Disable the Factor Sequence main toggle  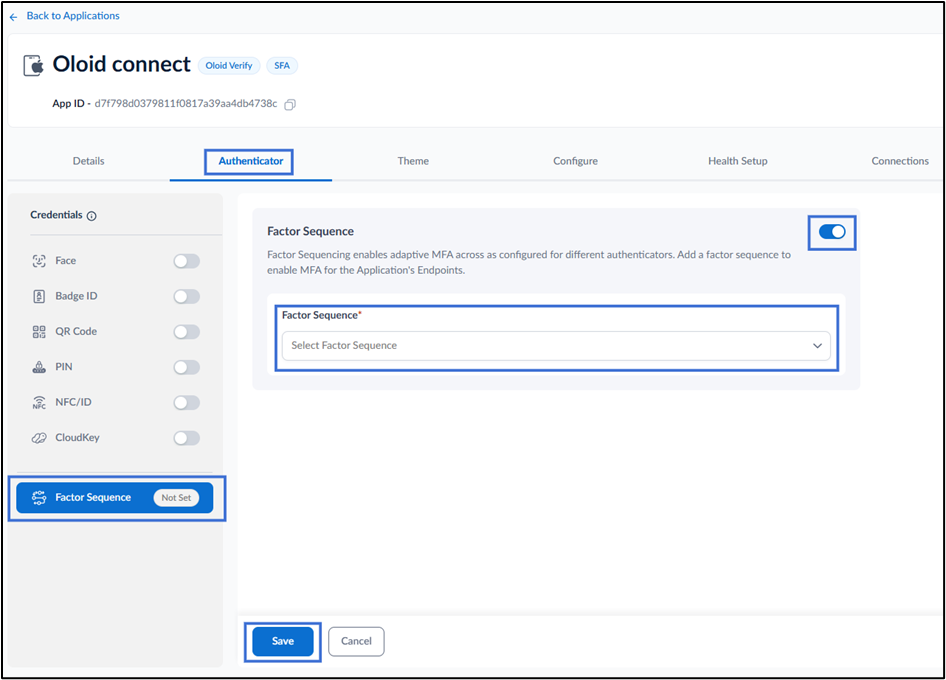pos(832,232)
